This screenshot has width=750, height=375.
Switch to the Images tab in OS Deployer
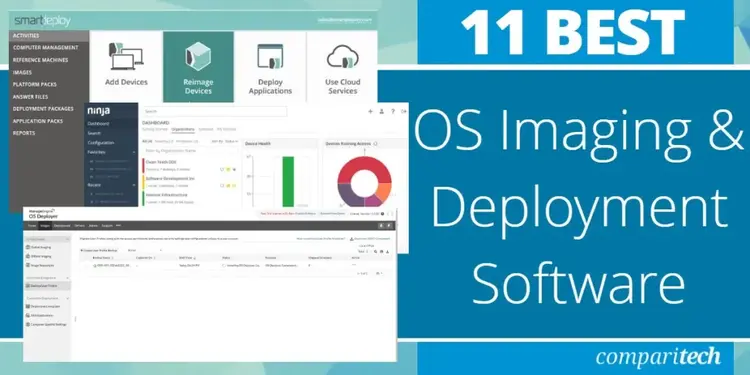(x=45, y=225)
